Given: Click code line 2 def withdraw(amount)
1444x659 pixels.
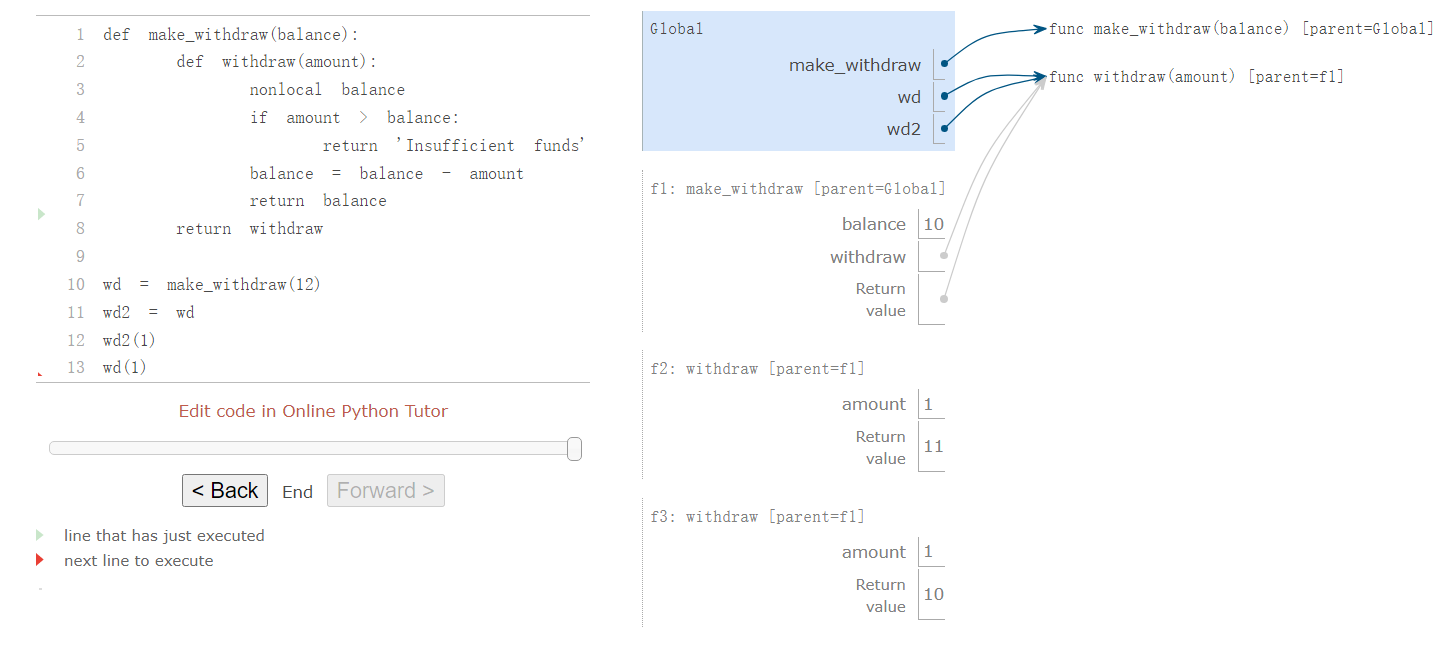Looking at the screenshot, I should tap(277, 62).
